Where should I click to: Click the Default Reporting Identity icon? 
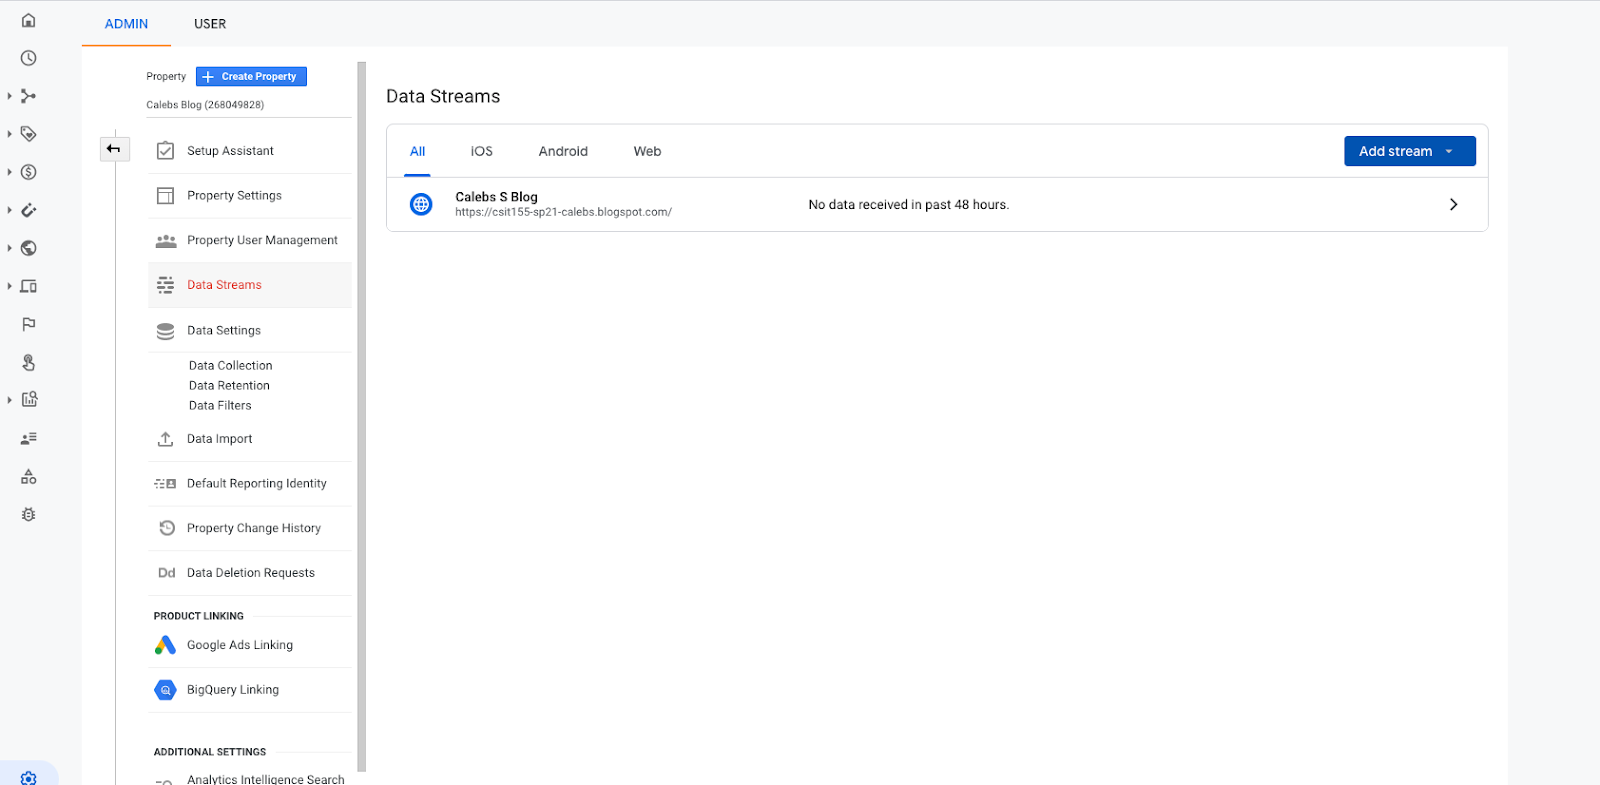[166, 484]
